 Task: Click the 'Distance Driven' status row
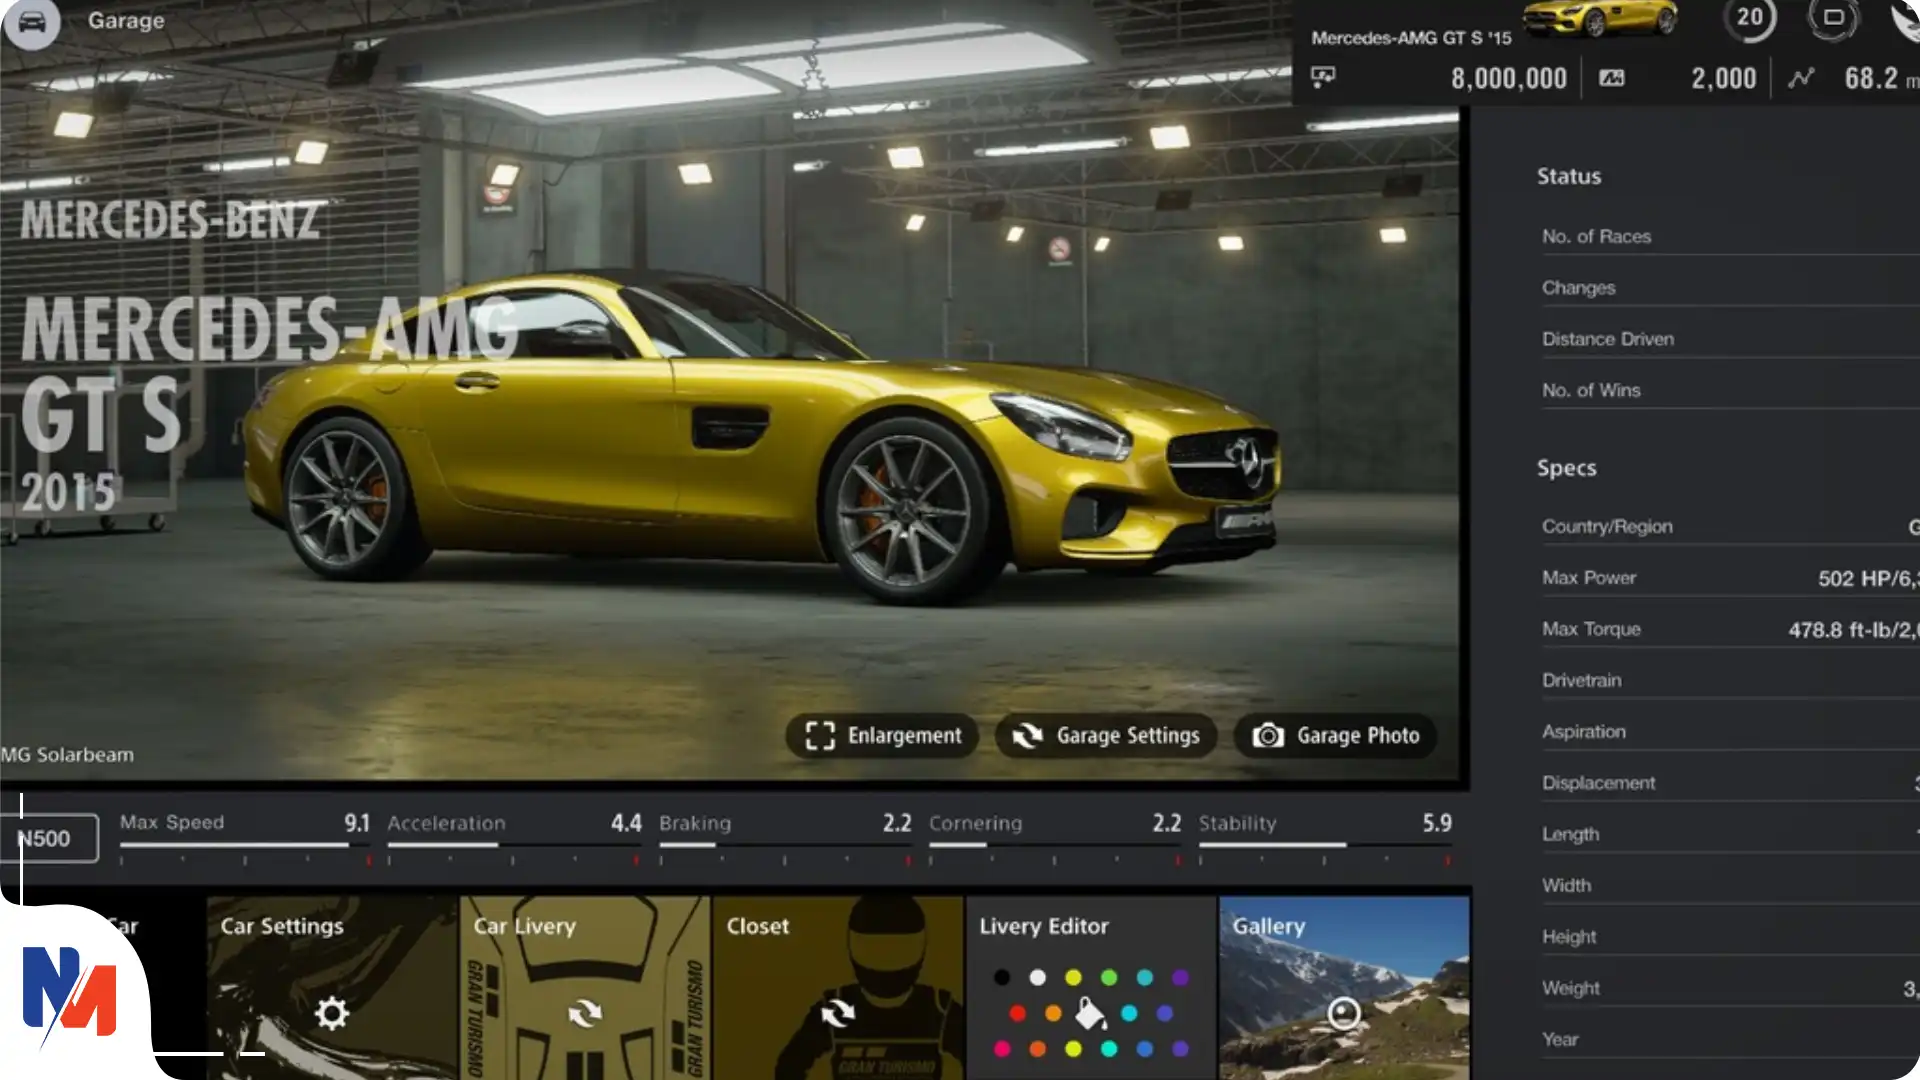coord(1730,339)
